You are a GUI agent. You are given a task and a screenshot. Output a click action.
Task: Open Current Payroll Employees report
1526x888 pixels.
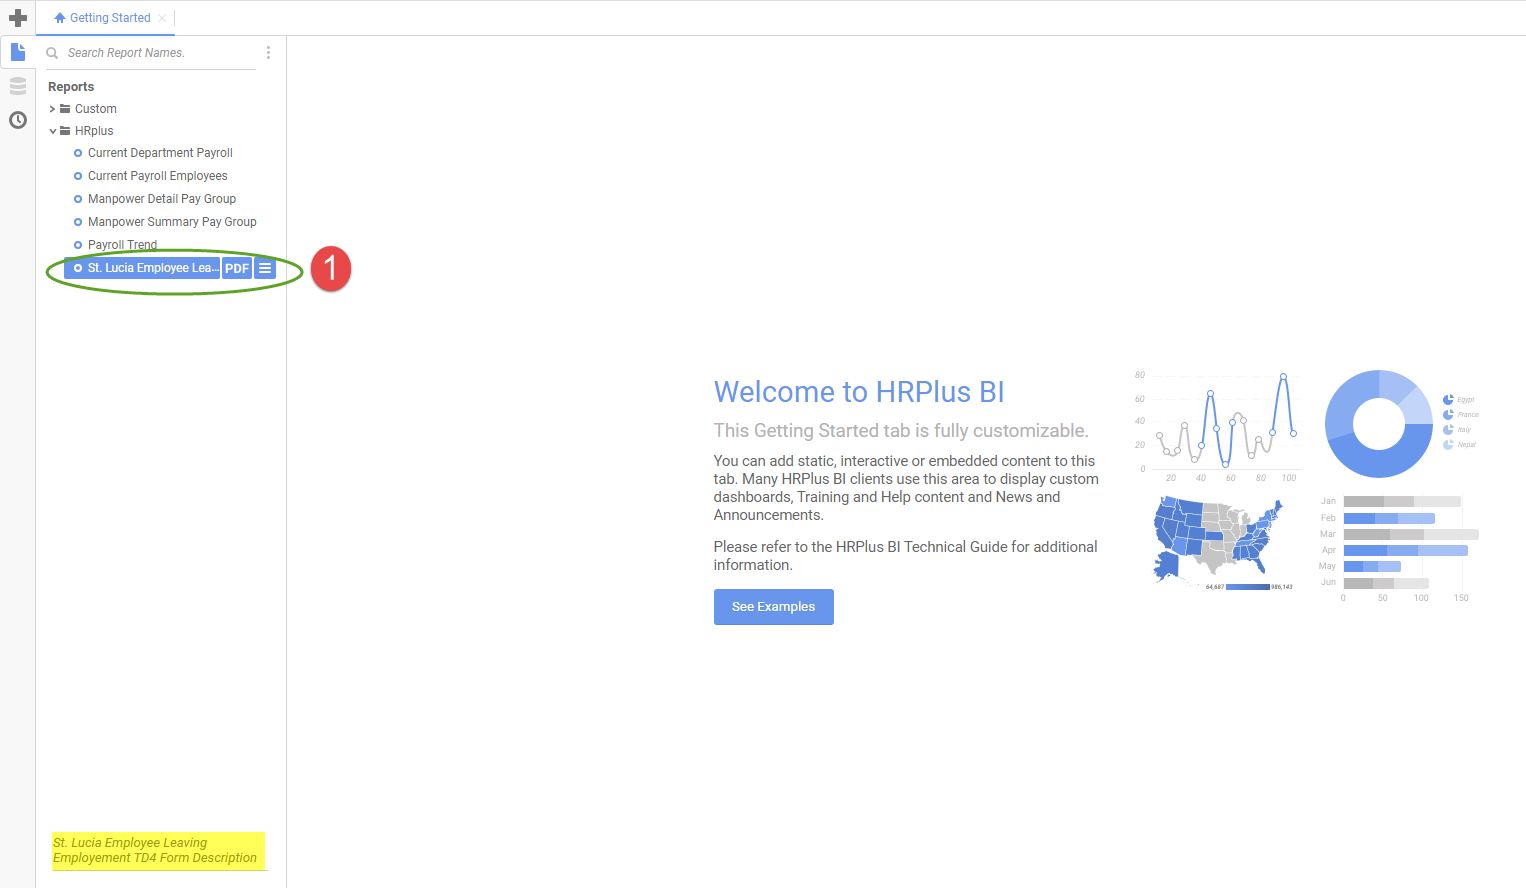click(158, 176)
